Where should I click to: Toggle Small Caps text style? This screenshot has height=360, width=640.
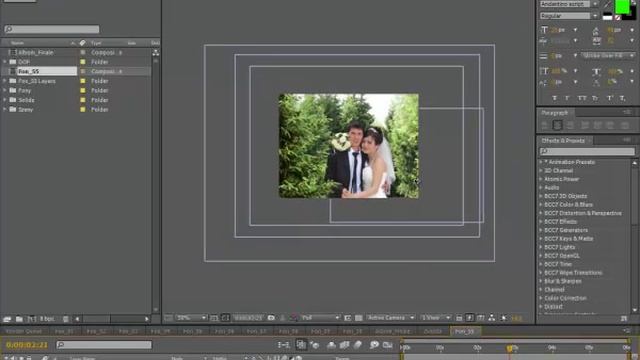coord(595,98)
